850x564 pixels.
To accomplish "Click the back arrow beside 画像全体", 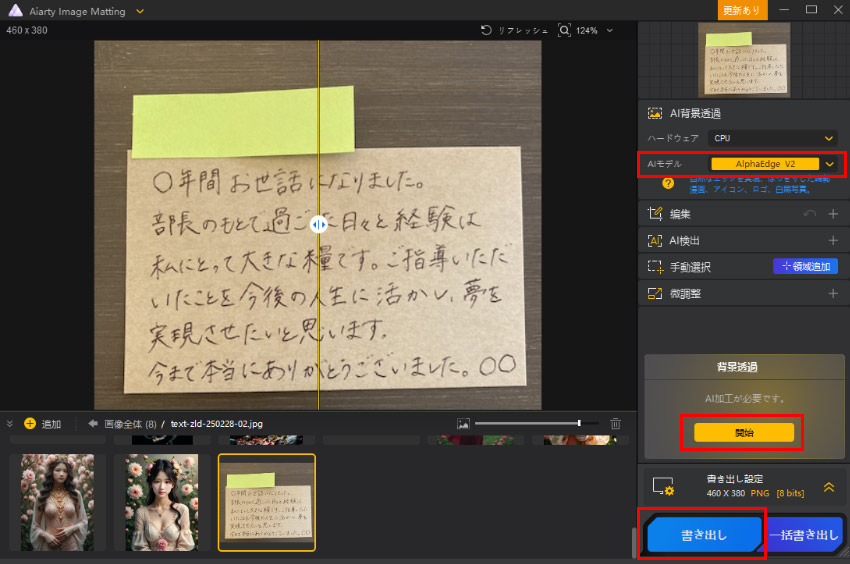I will pyautogui.click(x=93, y=424).
